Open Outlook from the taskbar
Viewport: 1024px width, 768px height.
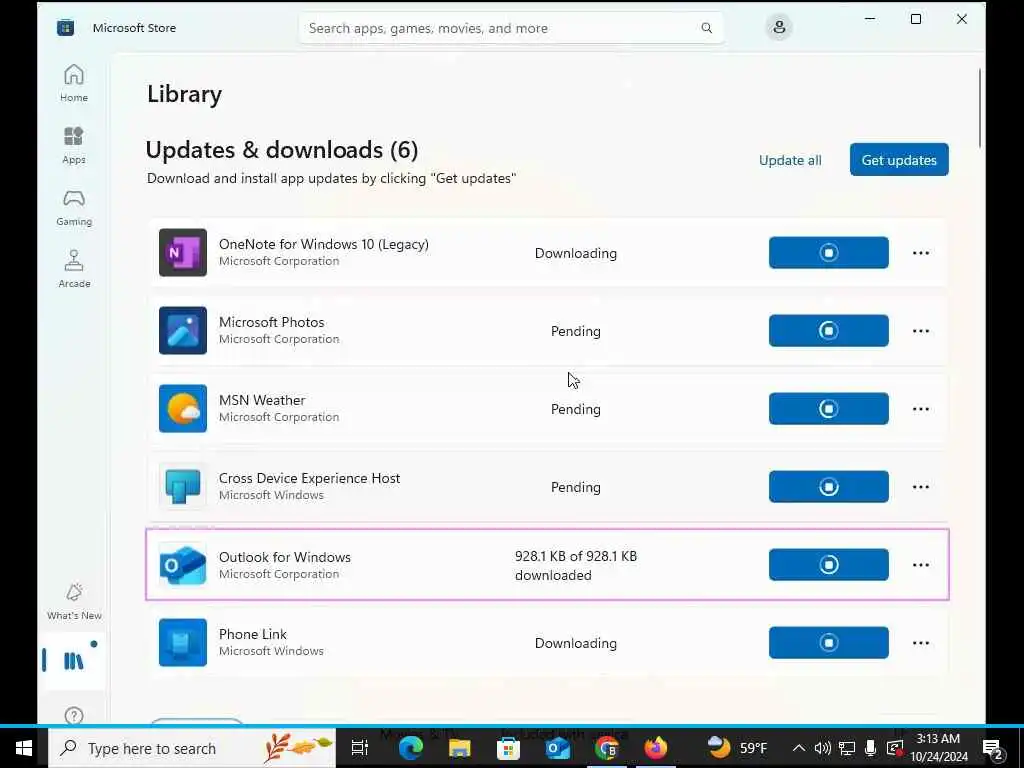click(558, 748)
